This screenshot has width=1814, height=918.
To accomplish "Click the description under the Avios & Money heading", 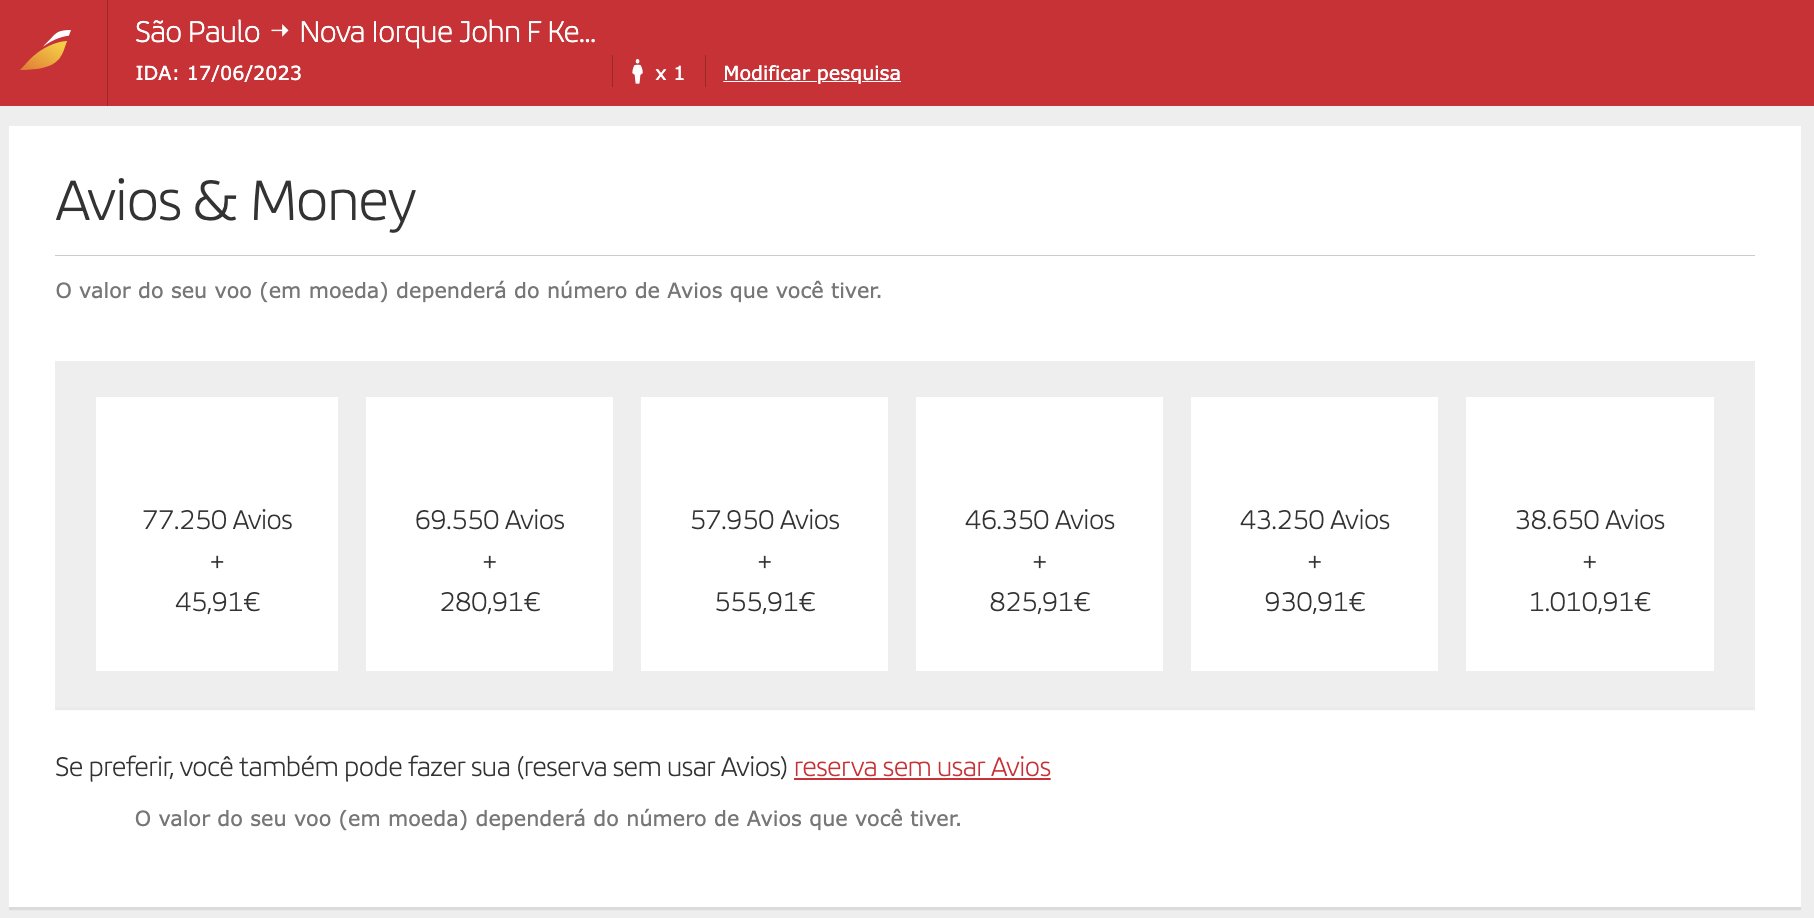I will tap(468, 291).
